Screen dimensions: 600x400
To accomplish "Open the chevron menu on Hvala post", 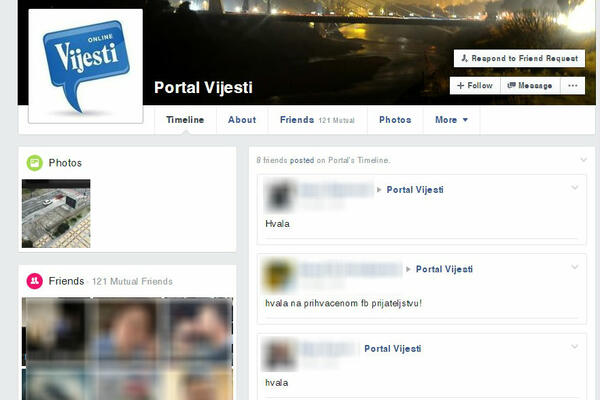I will (x=574, y=188).
